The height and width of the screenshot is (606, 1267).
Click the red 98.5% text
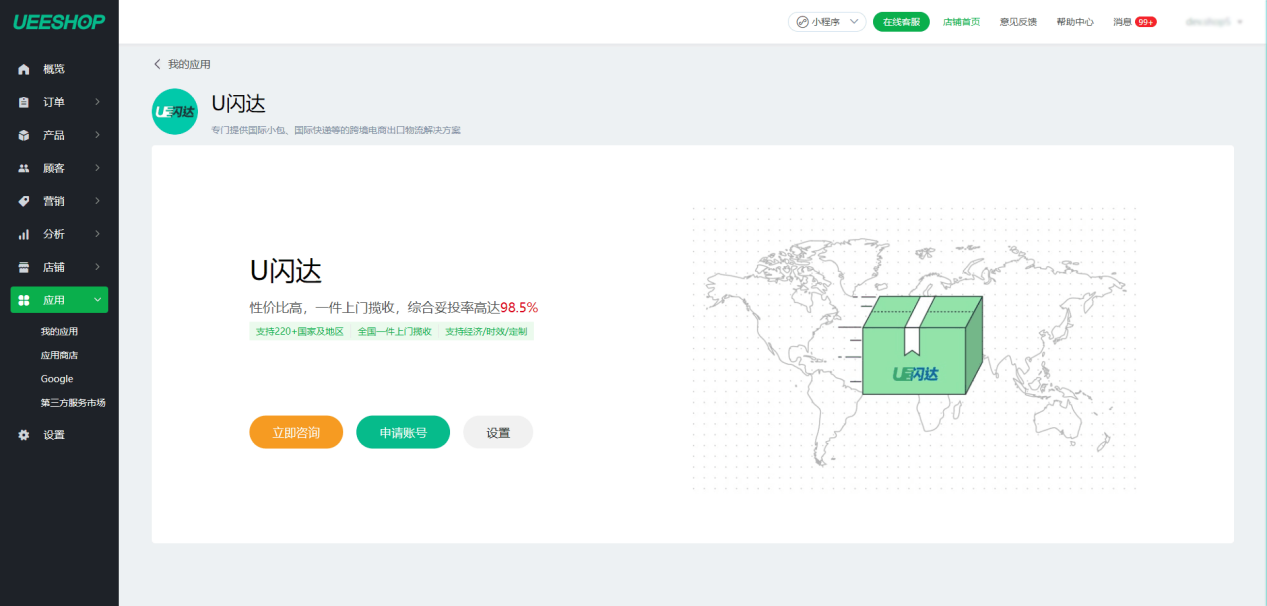pyautogui.click(x=519, y=307)
